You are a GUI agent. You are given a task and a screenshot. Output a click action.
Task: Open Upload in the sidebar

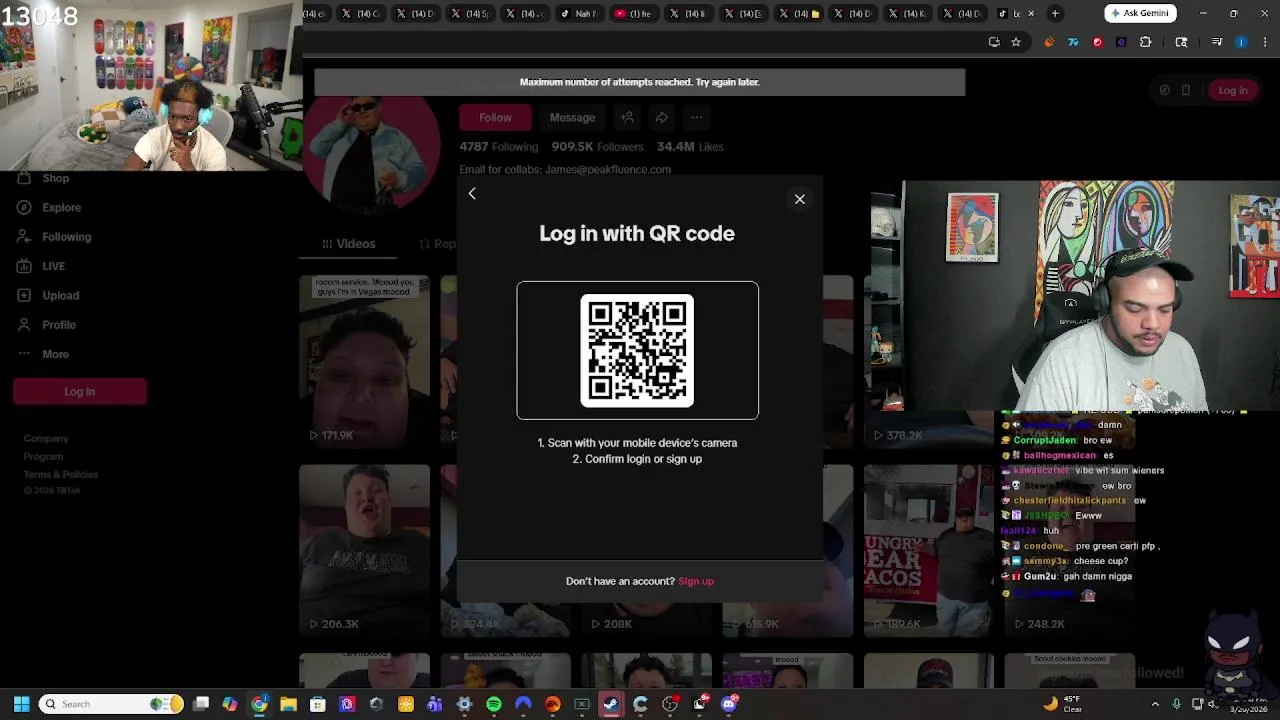[x=61, y=295]
